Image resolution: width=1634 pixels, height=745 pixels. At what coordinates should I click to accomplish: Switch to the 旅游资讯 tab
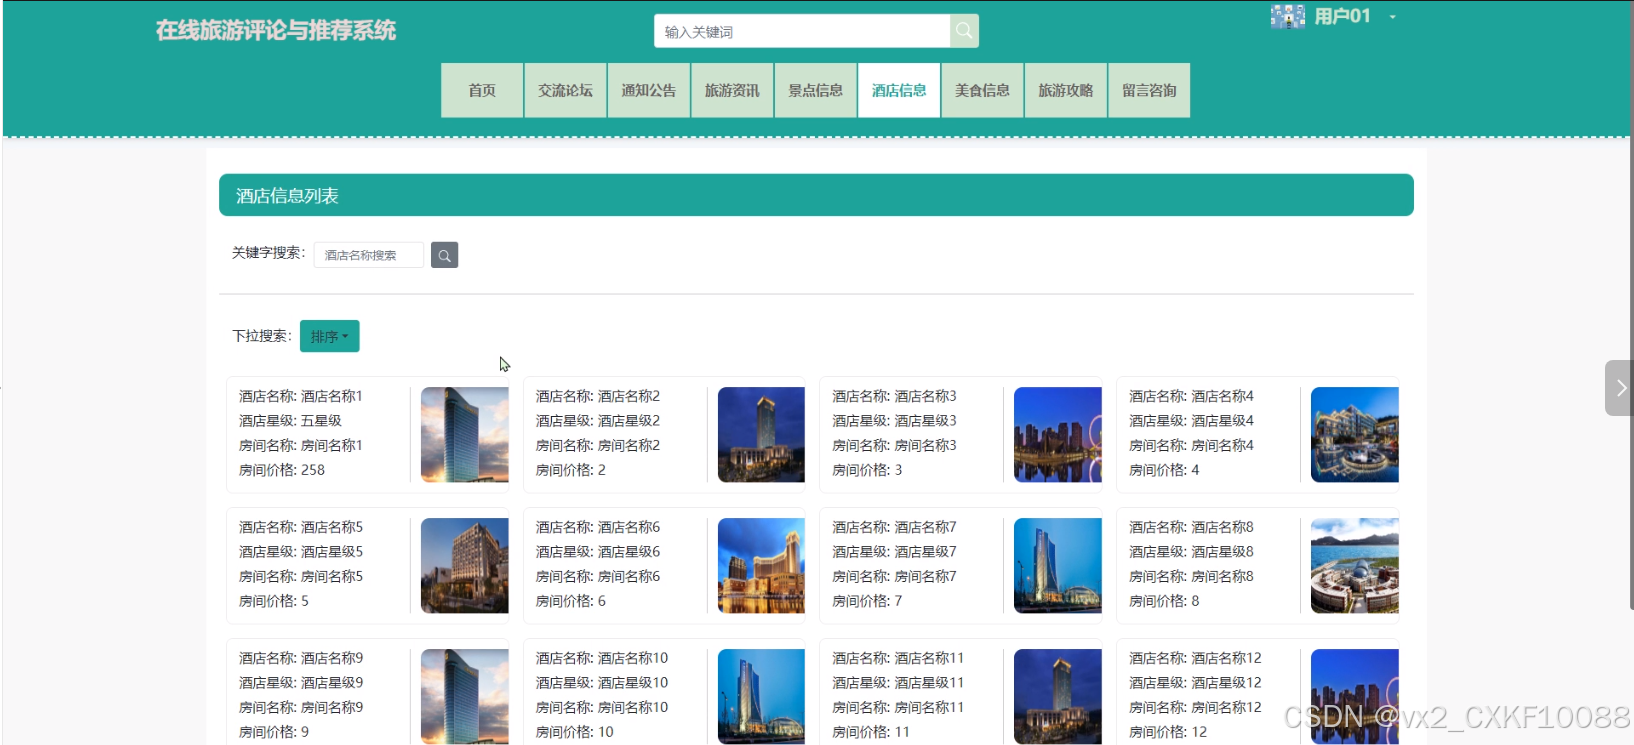pyautogui.click(x=732, y=91)
